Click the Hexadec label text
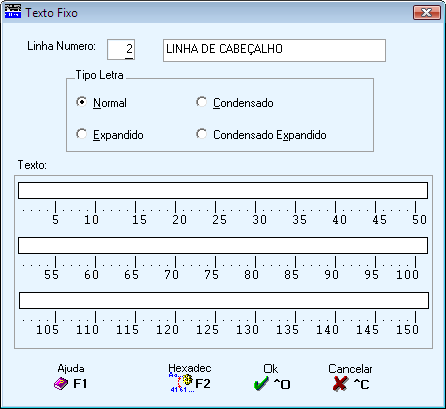446x409 pixels. (190, 368)
